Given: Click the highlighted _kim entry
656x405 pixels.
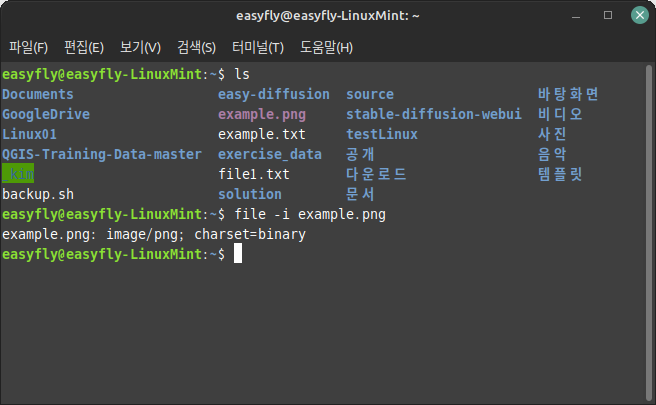Looking at the screenshot, I should (x=18, y=174).
